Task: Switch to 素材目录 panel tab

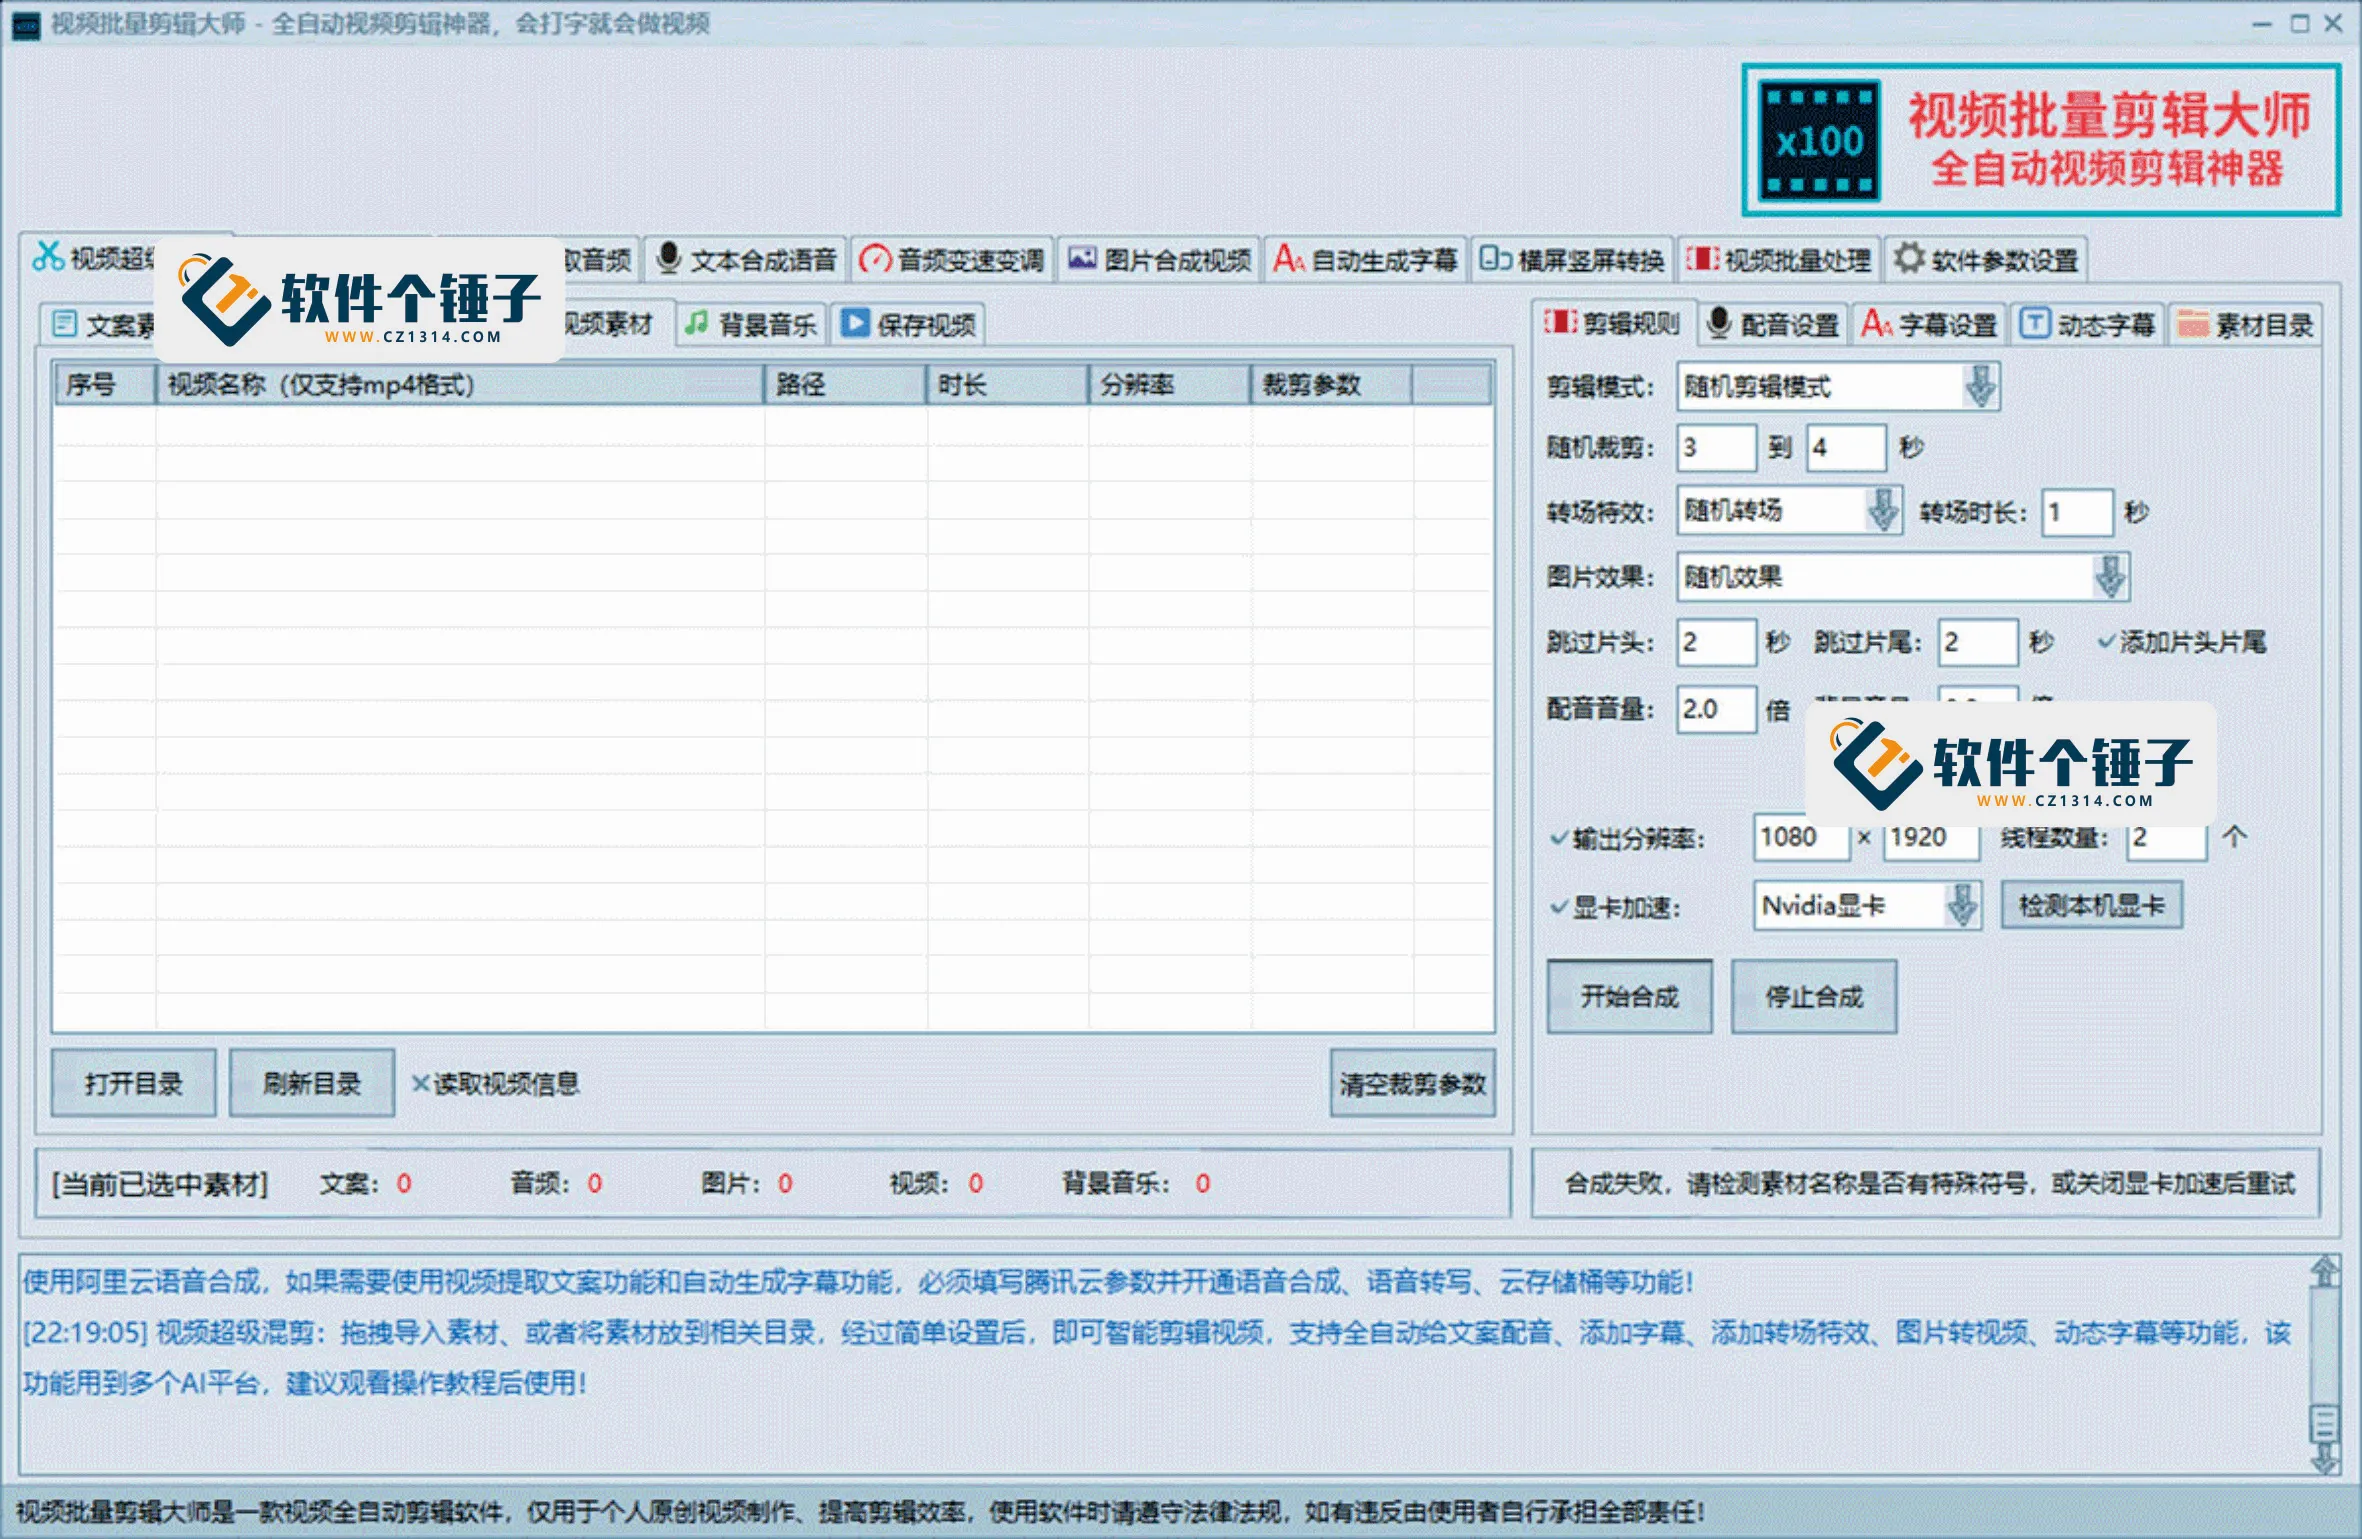Action: coord(2246,324)
